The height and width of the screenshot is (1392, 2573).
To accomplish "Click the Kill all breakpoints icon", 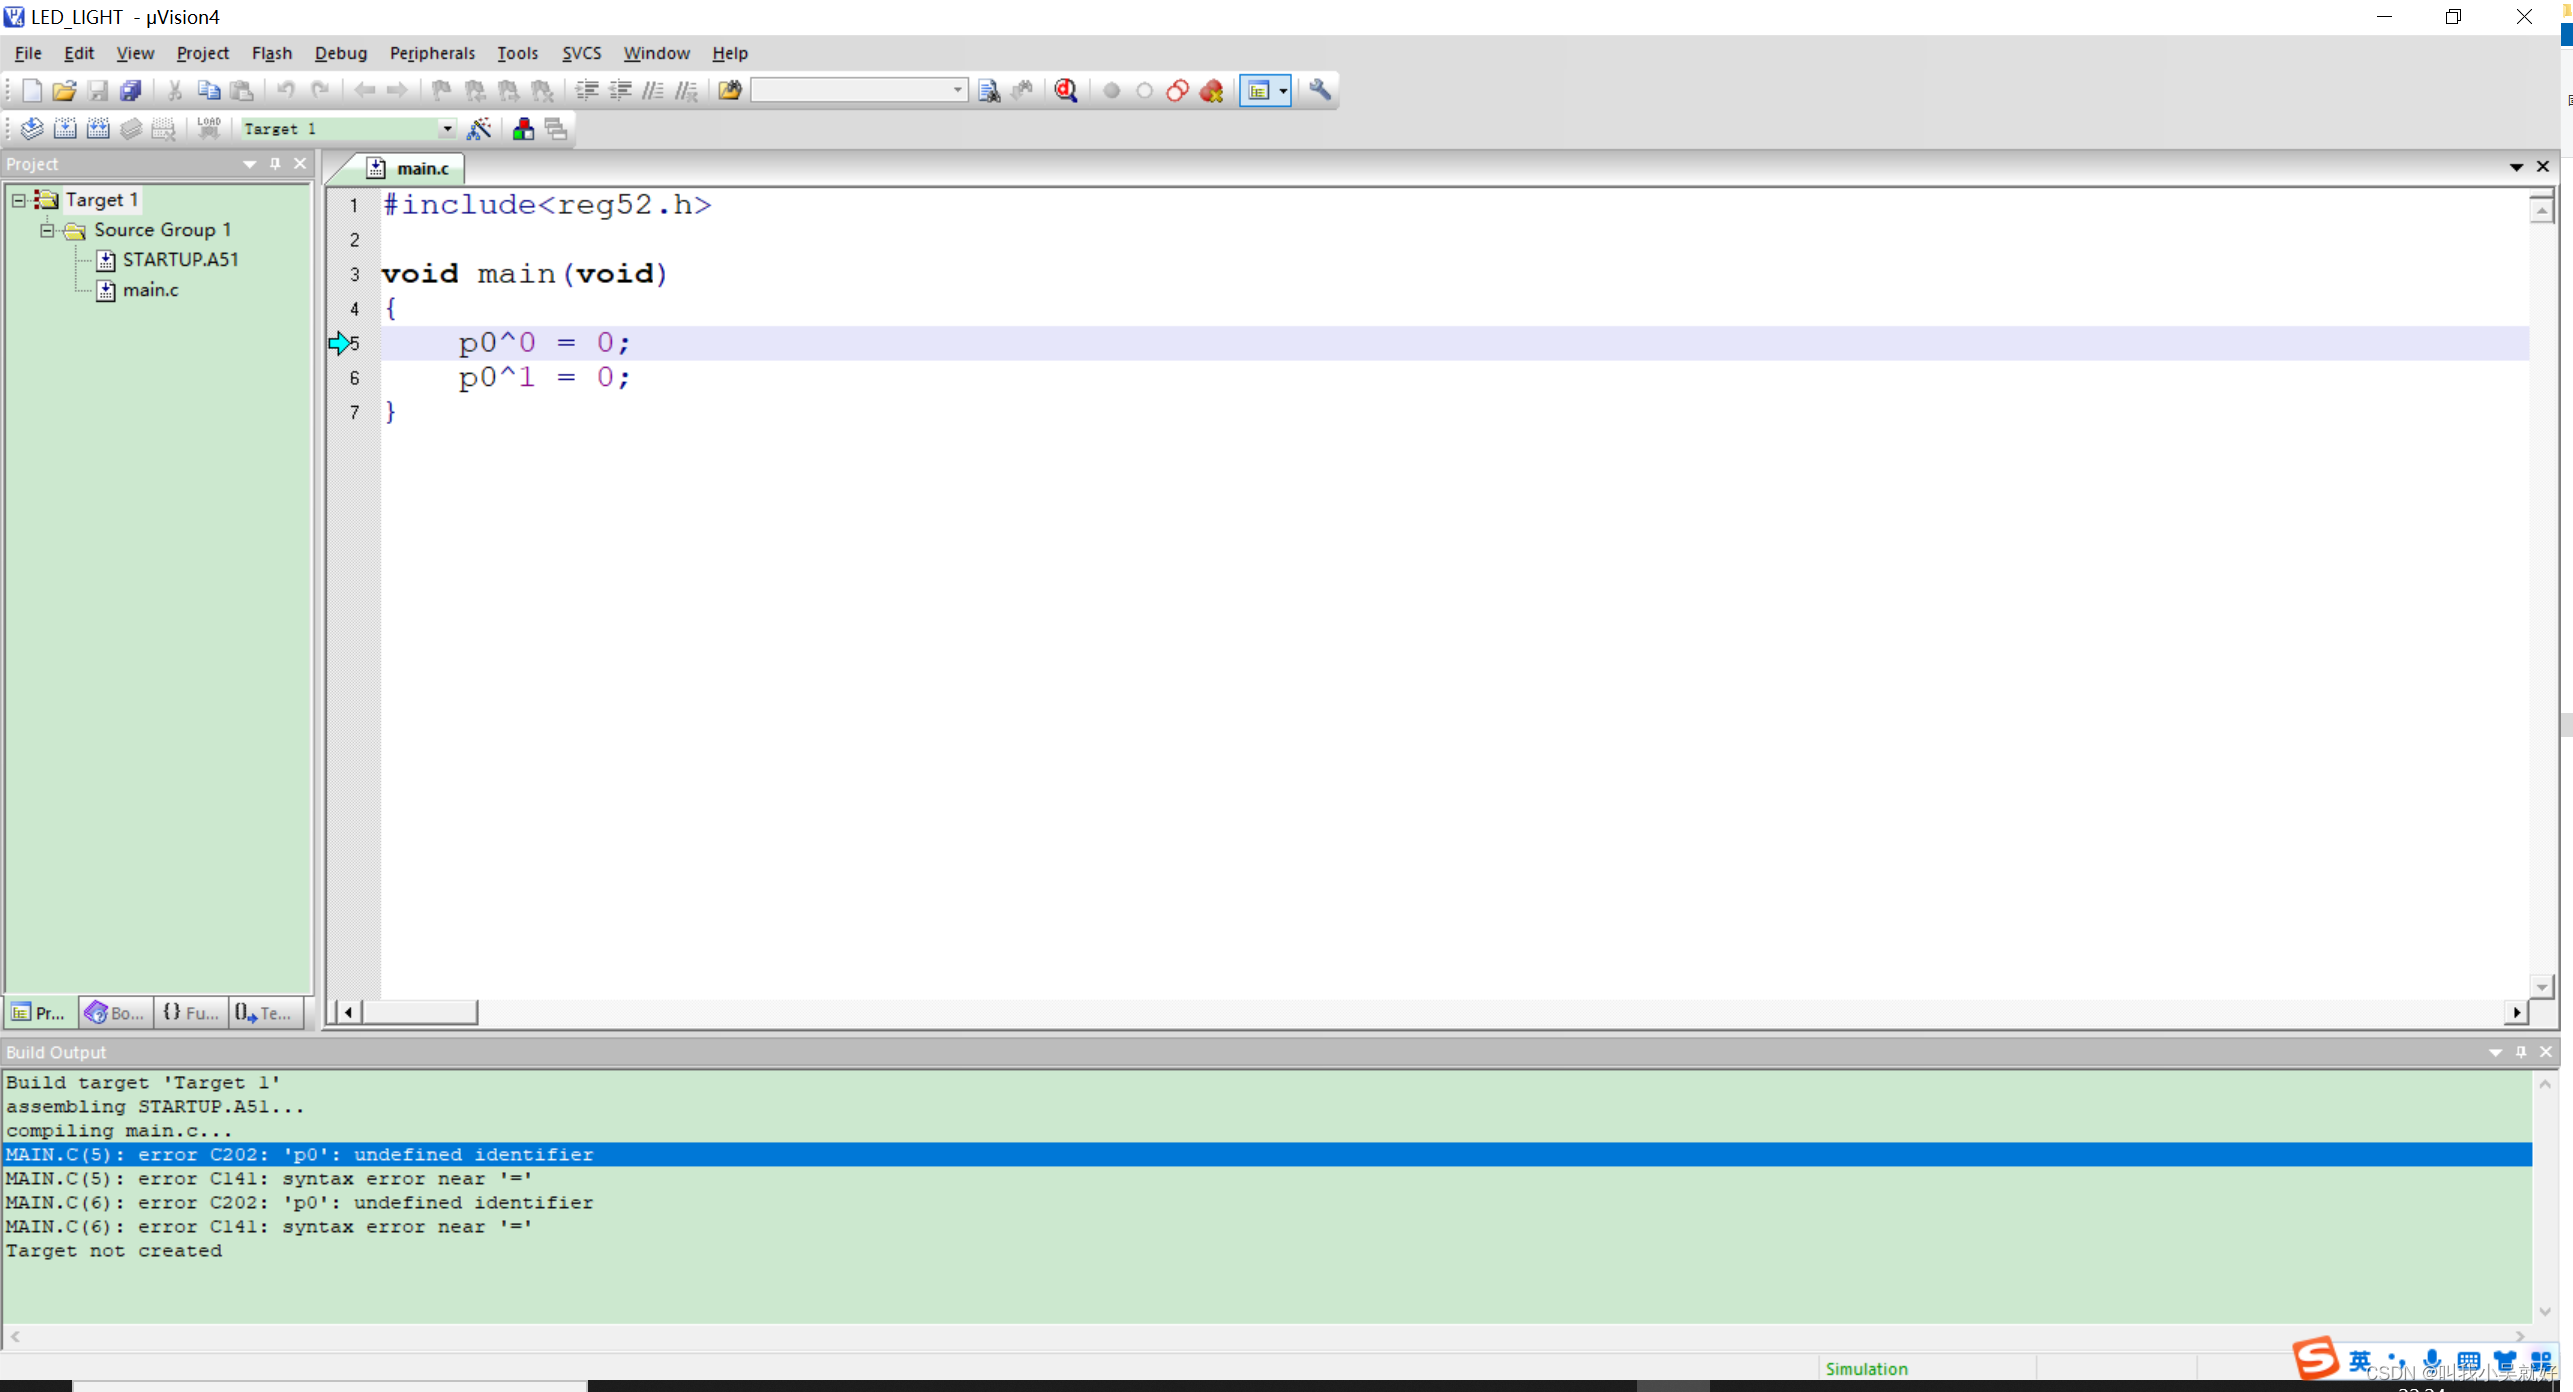I will [x=1211, y=91].
